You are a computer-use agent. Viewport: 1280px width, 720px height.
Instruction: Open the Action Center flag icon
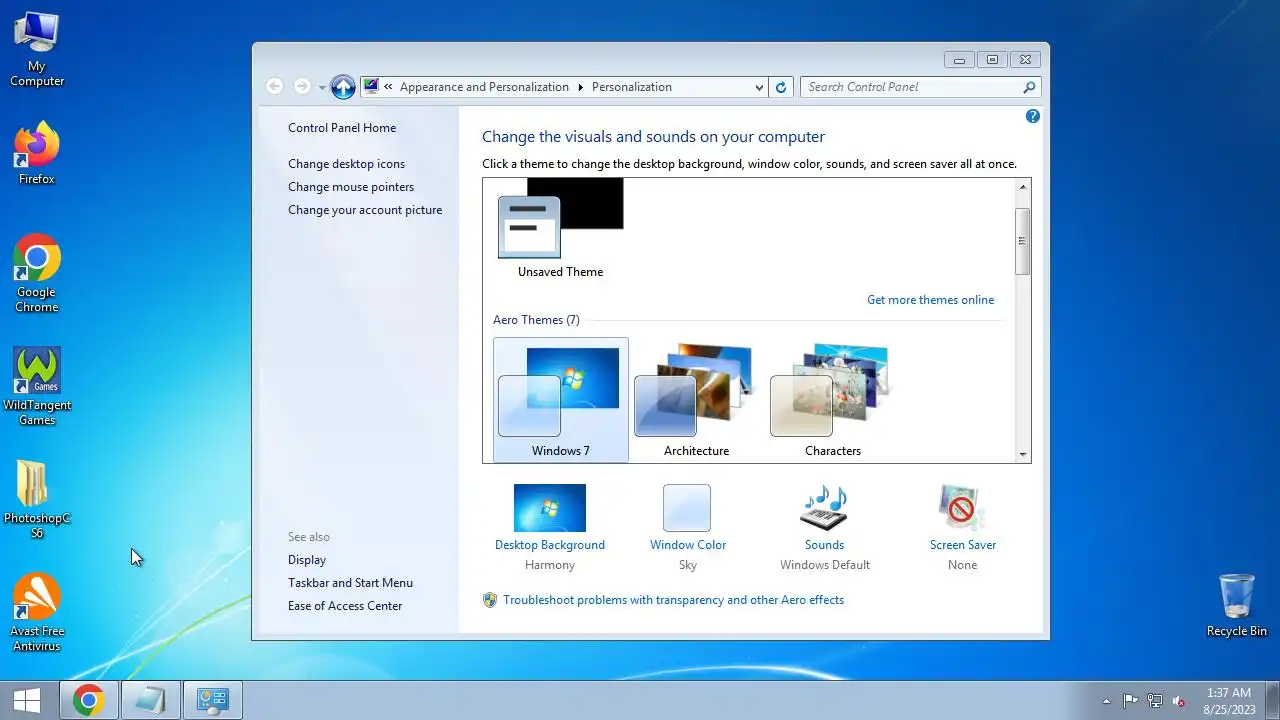[x=1131, y=701]
